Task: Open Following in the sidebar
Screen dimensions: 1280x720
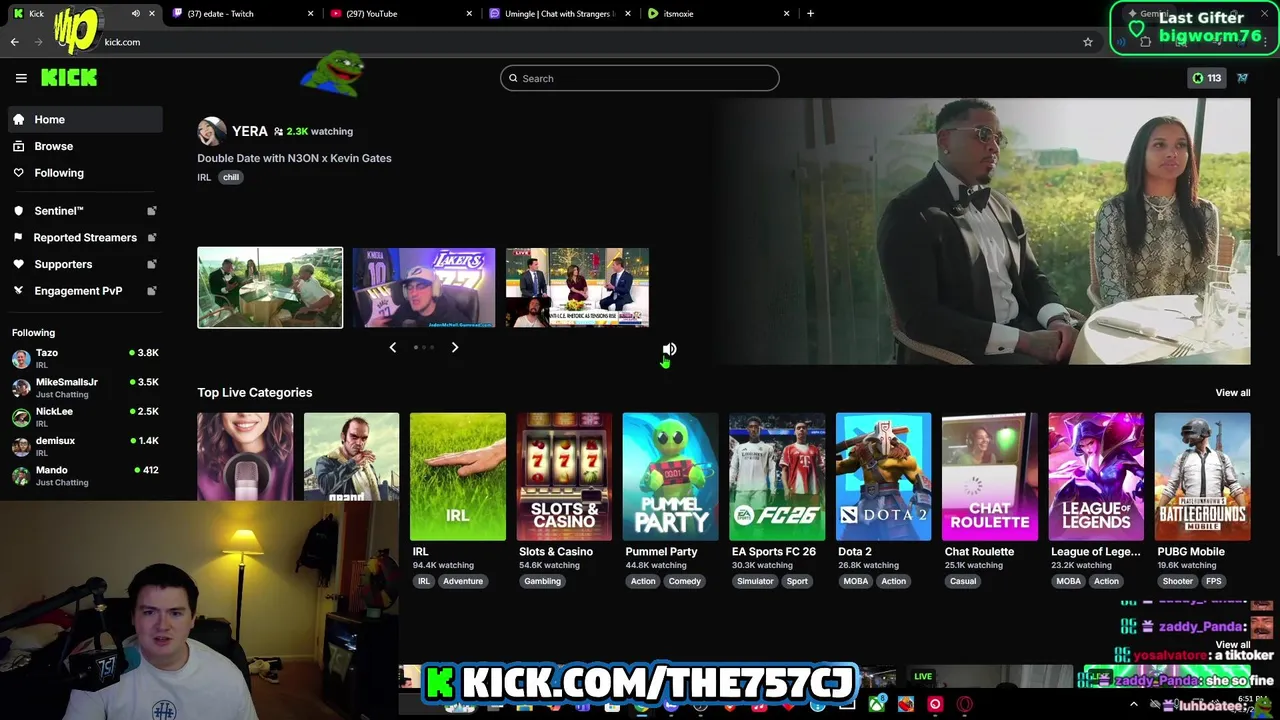Action: pos(85,173)
